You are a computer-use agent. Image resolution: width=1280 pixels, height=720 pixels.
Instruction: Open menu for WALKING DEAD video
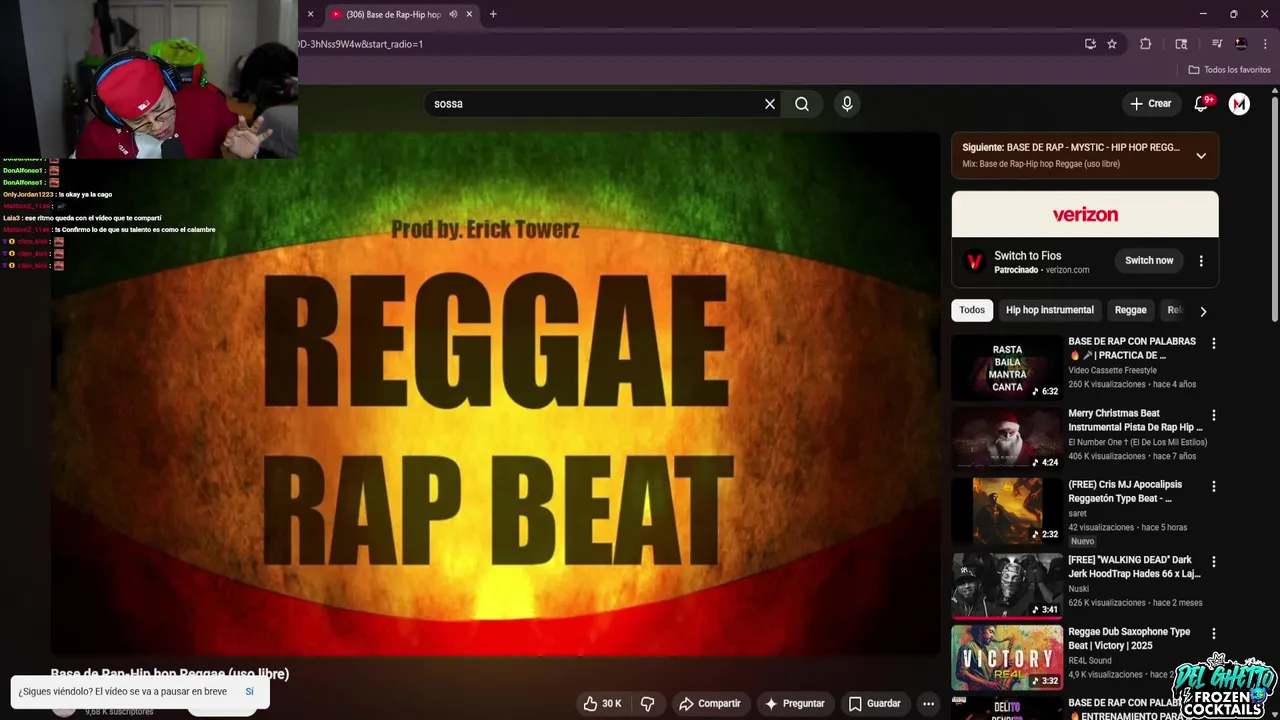point(1214,562)
